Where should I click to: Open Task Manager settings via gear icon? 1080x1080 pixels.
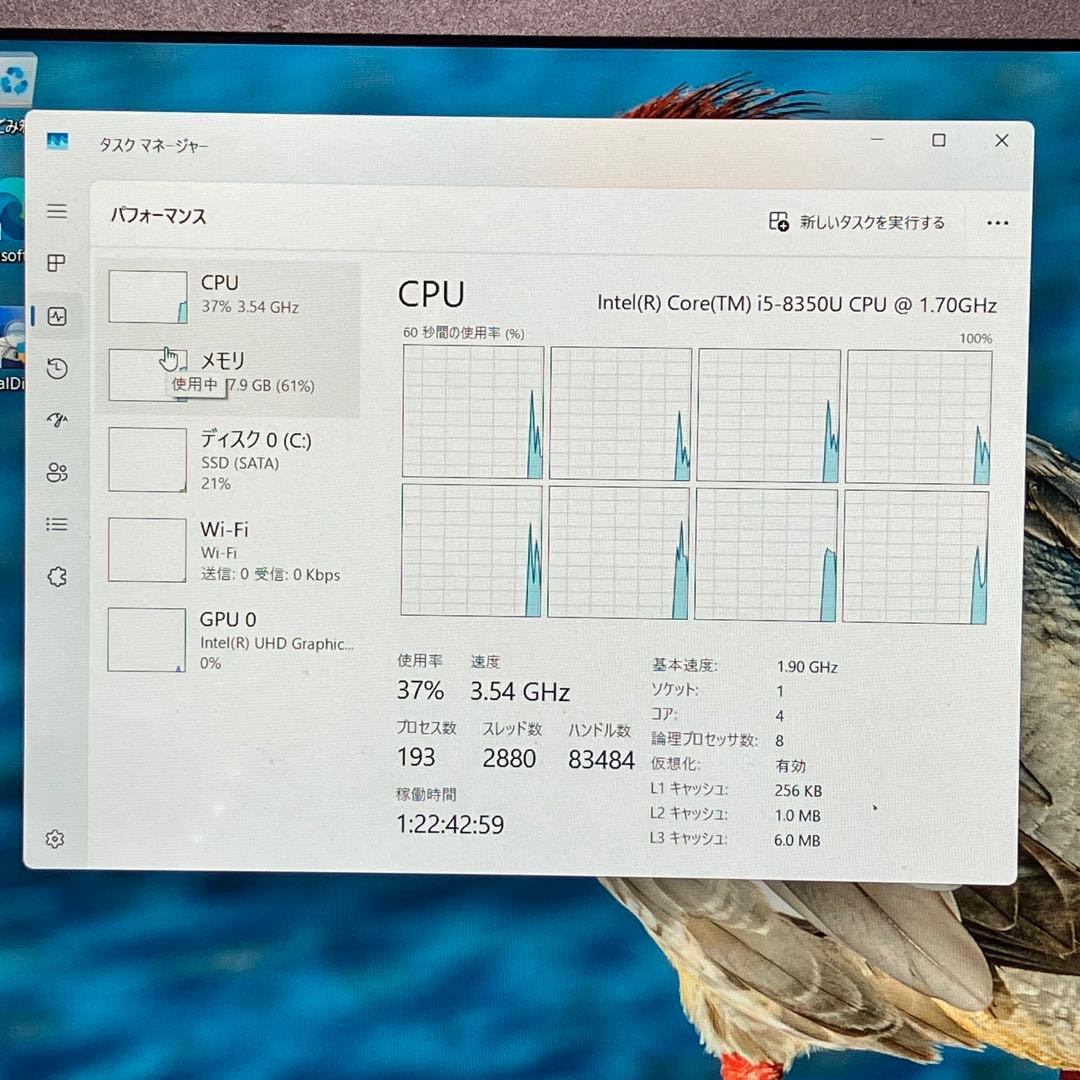[55, 838]
